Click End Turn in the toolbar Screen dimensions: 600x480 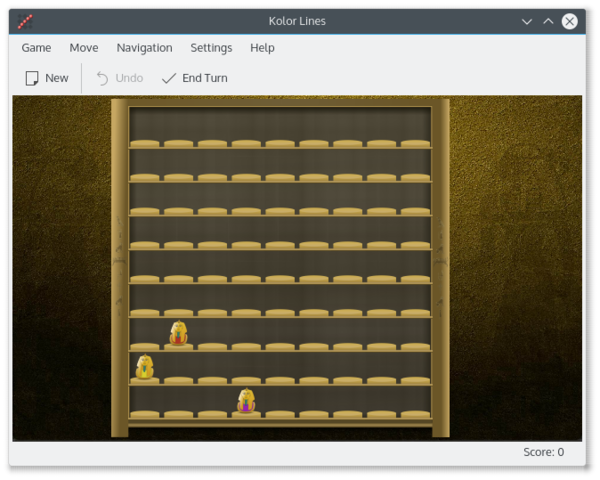click(x=195, y=78)
